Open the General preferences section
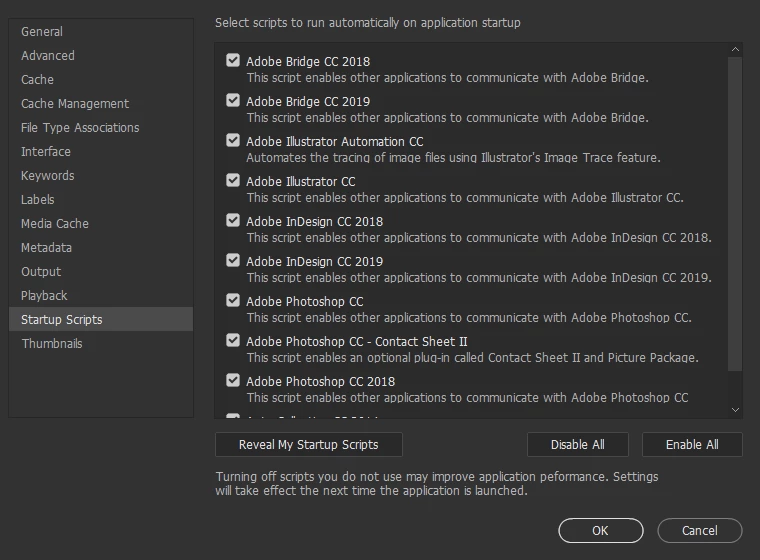This screenshot has width=760, height=560. (101, 32)
